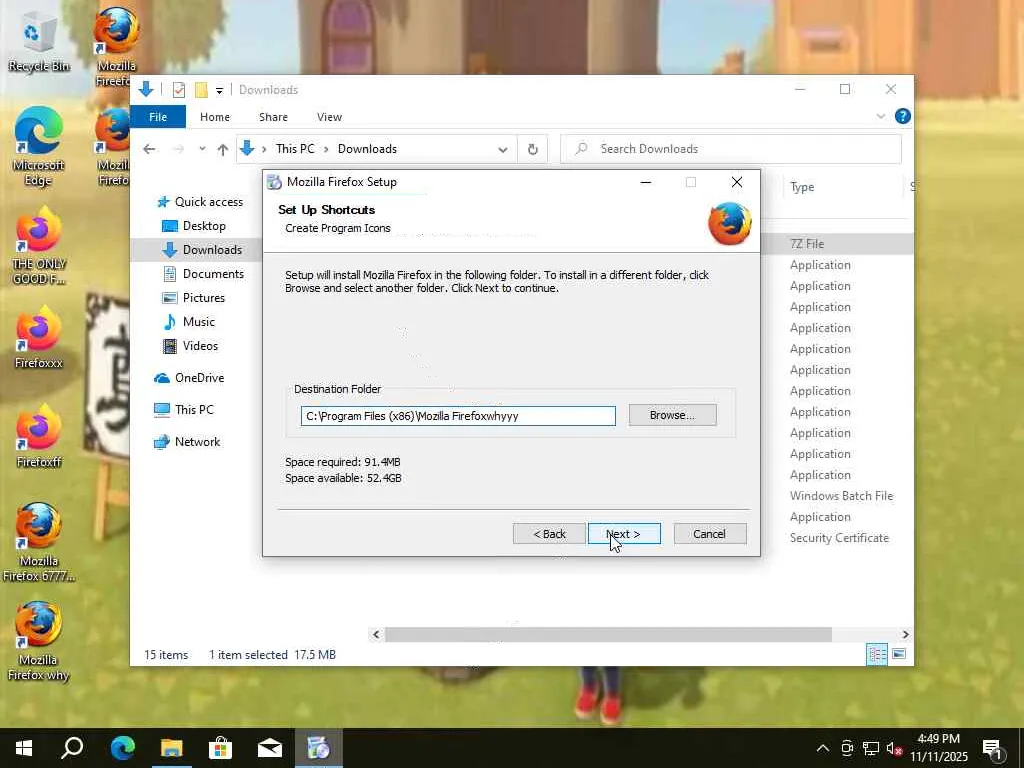Screen dimensions: 1024x768
Task: Click Explorer help question mark icon
Action: coord(903,116)
